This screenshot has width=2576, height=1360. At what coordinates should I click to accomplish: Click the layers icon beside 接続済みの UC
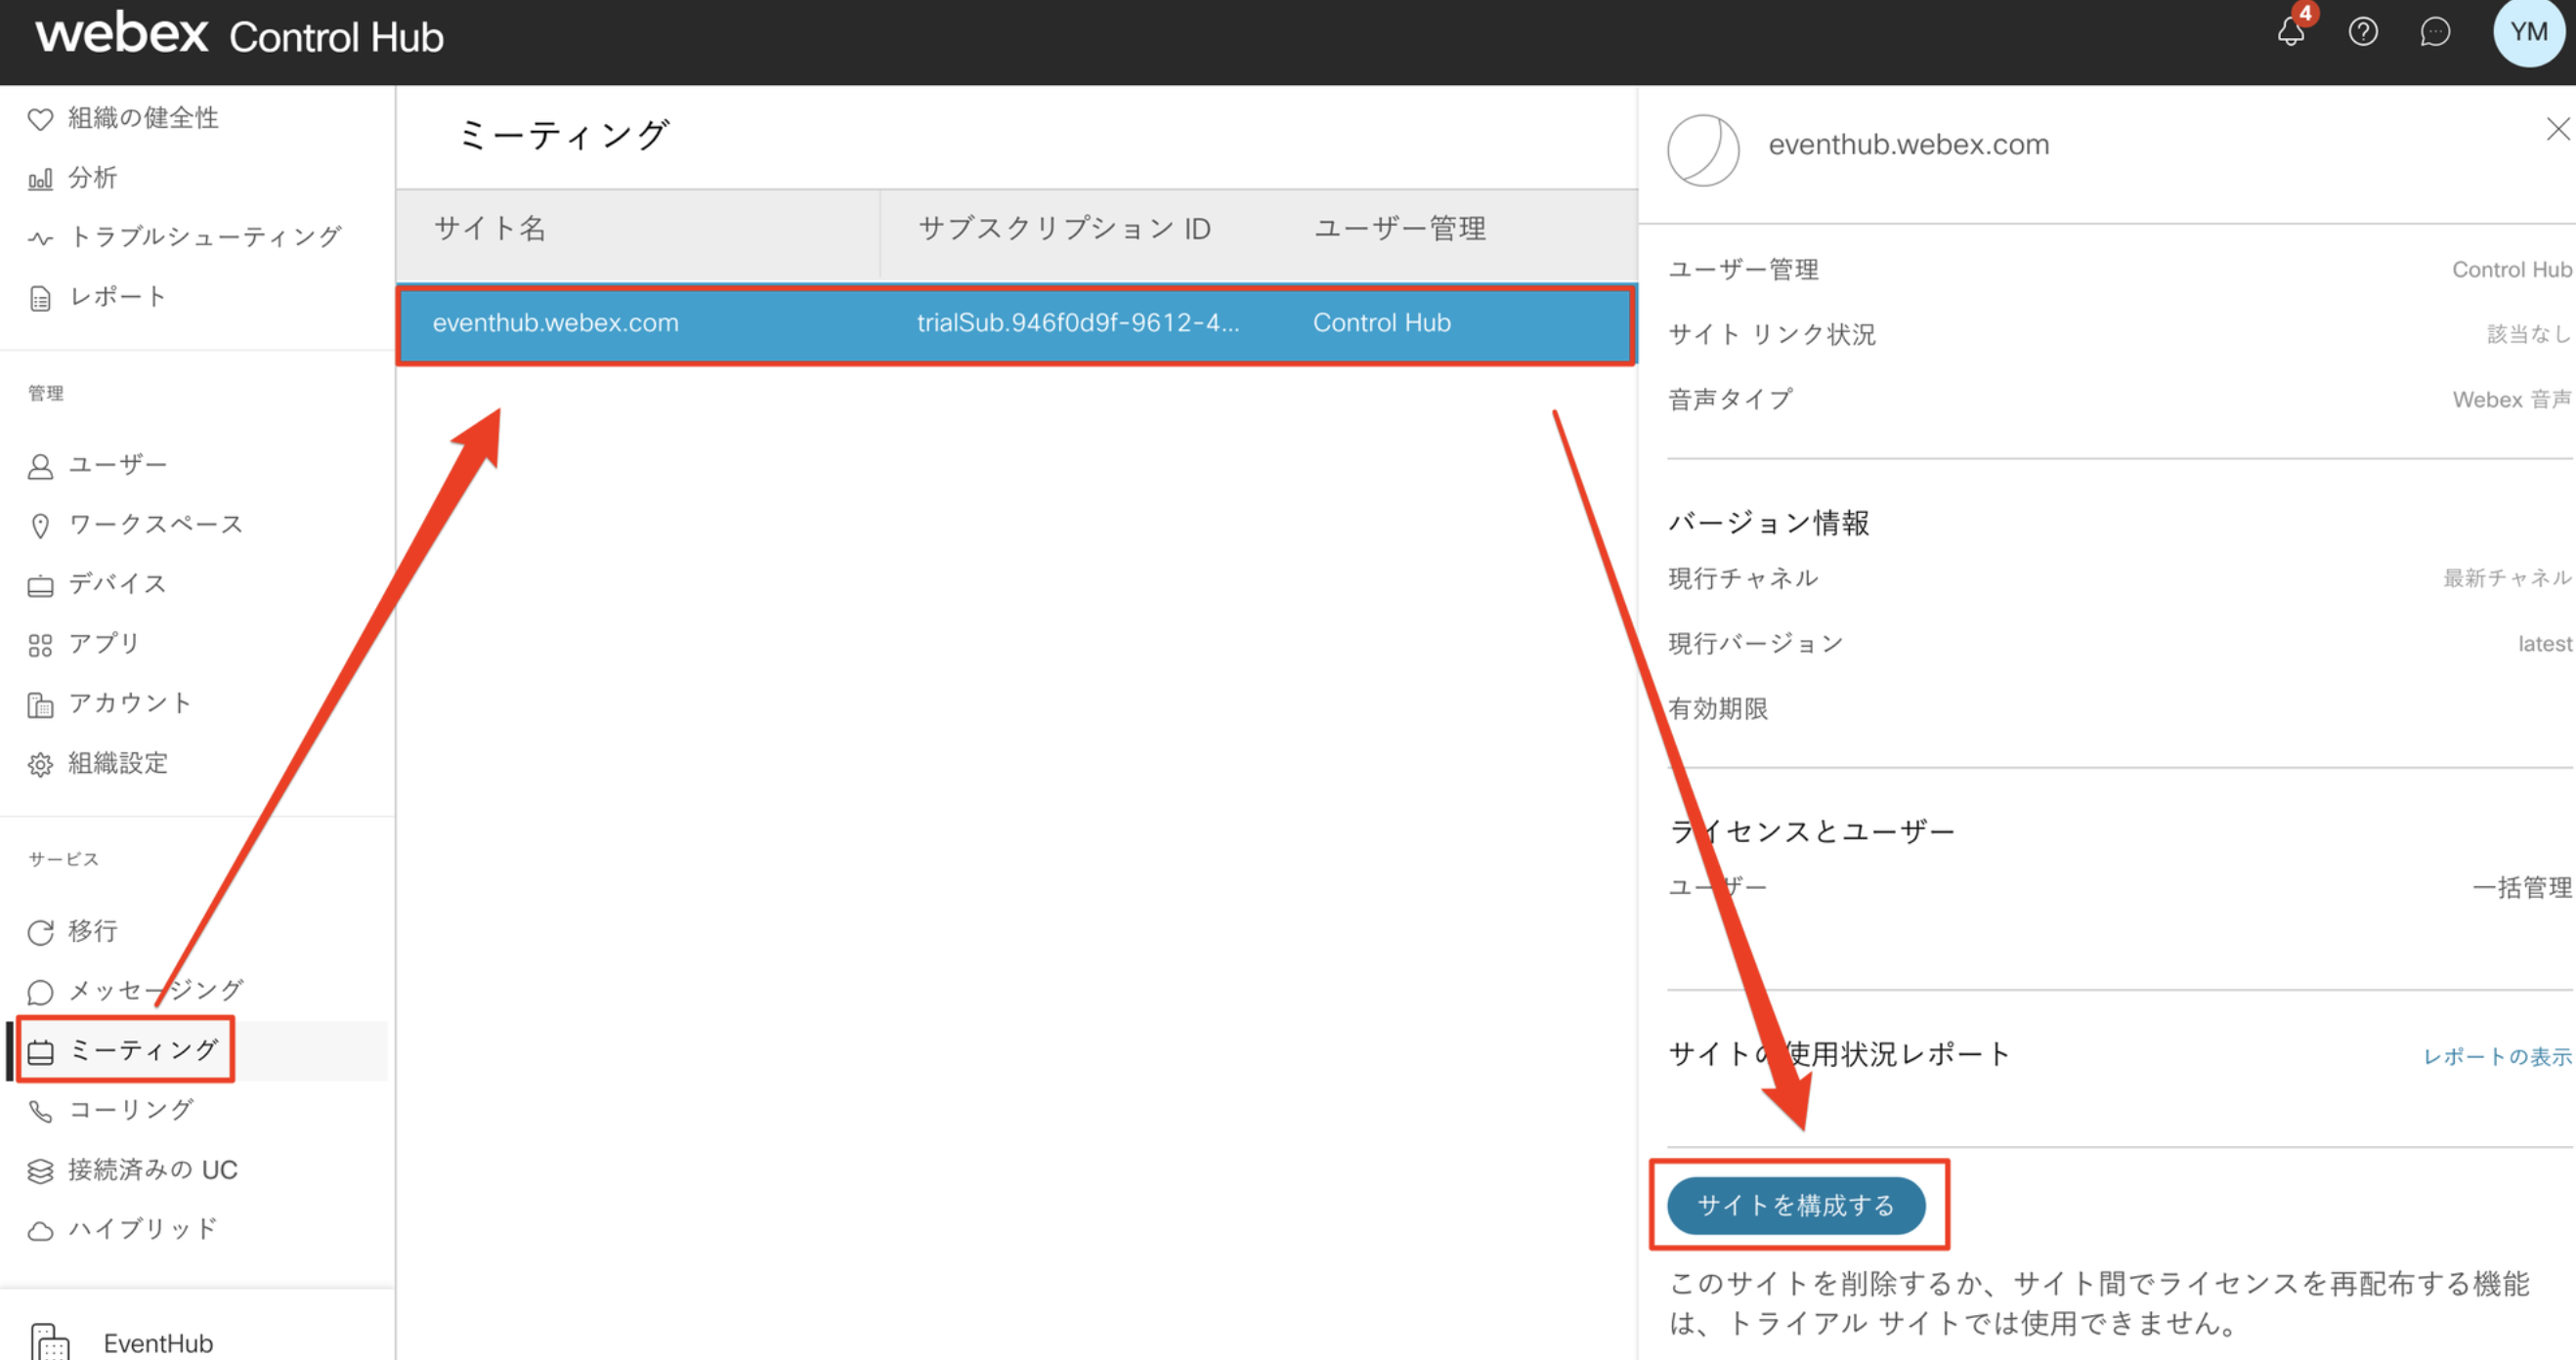click(x=40, y=1171)
